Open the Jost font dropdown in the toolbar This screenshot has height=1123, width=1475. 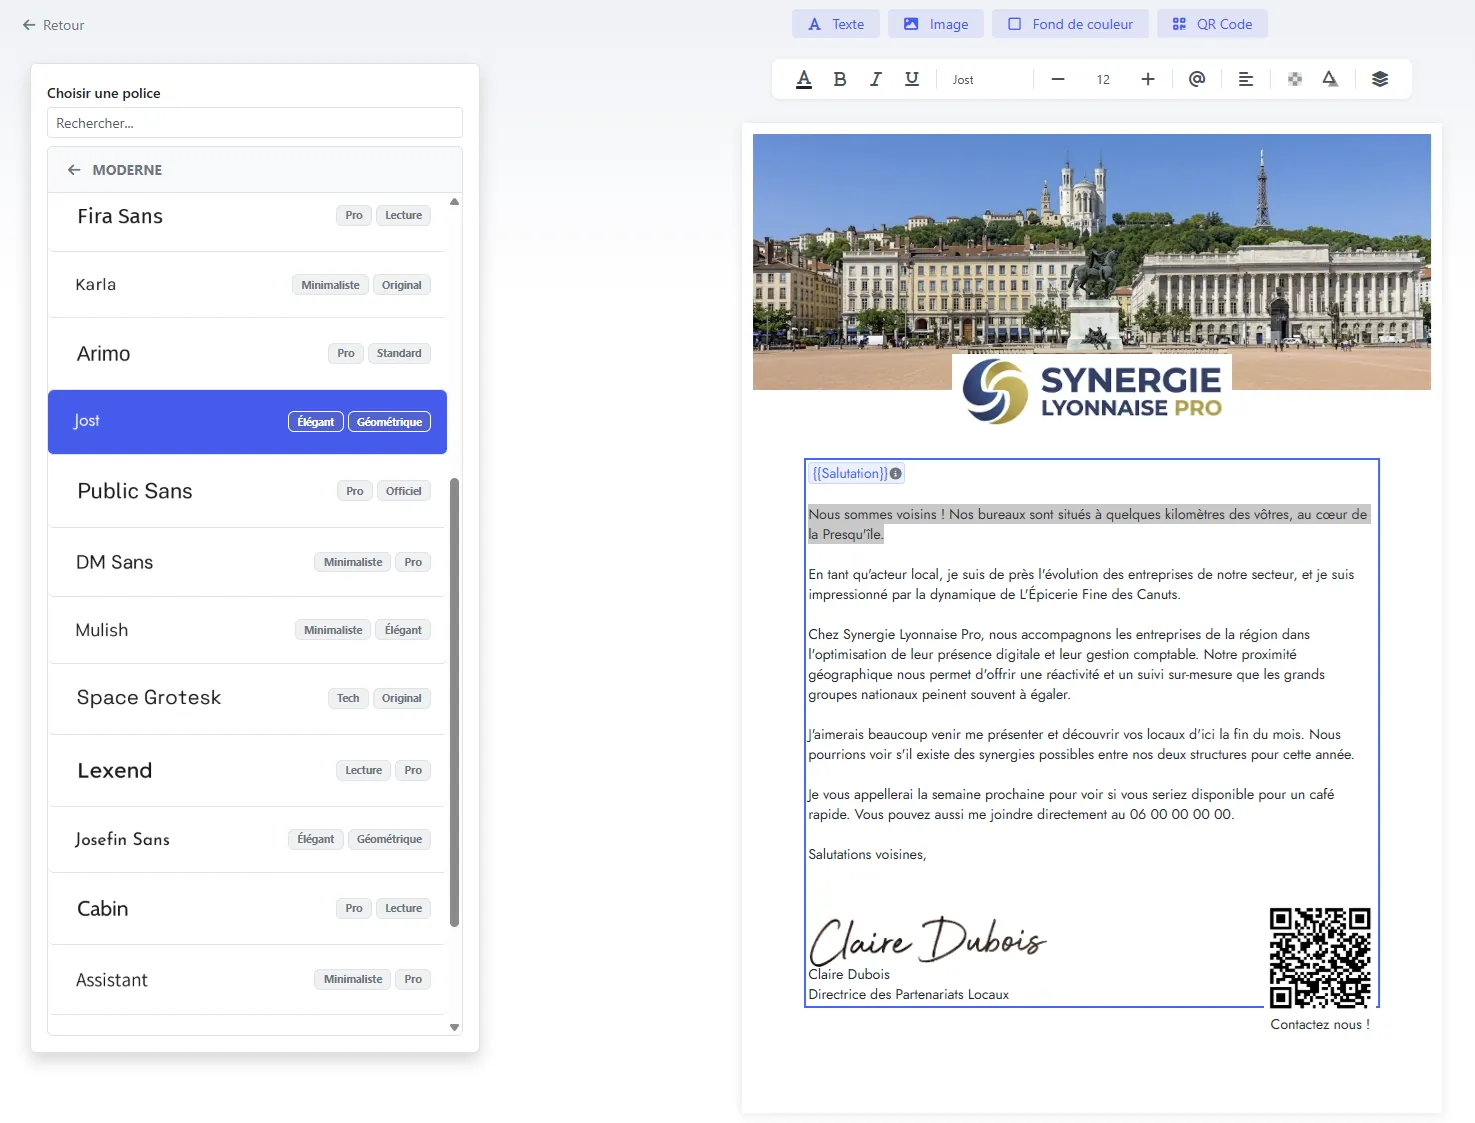985,79
